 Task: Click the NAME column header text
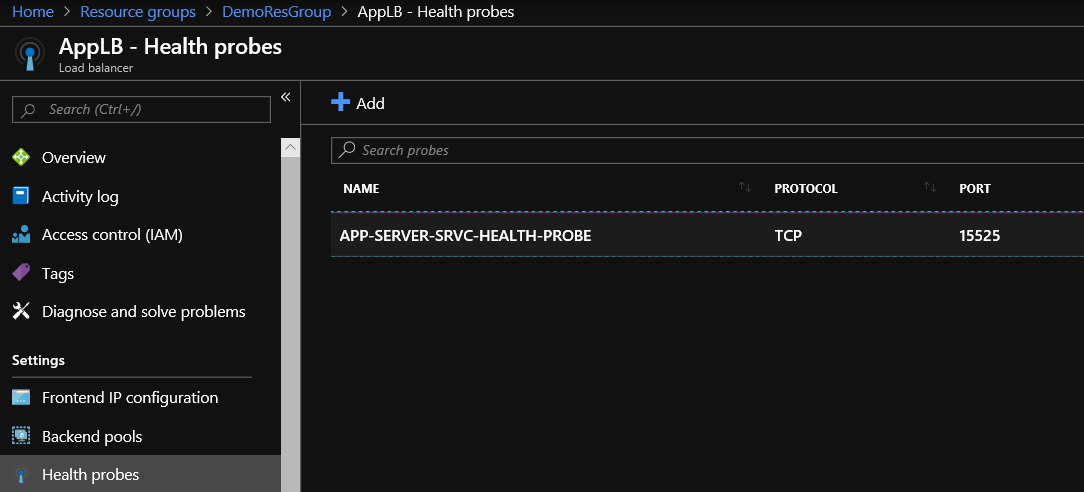361,189
